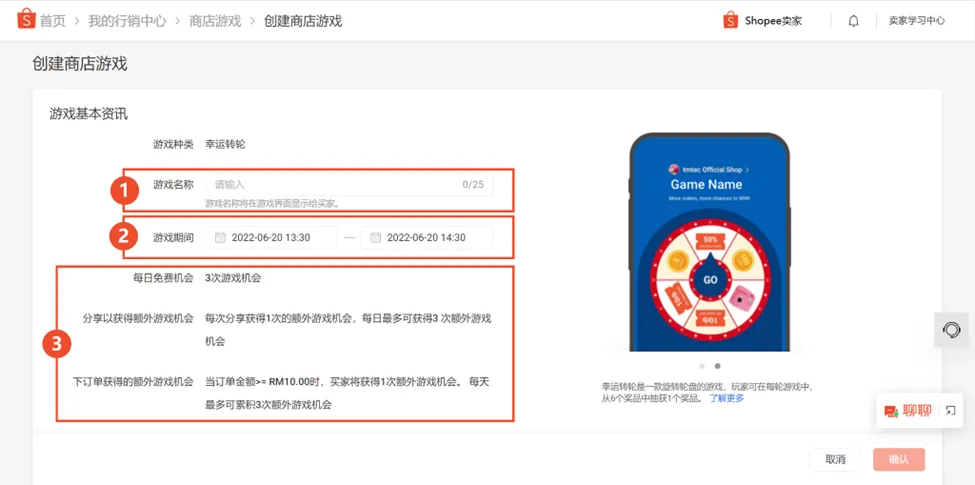Click tmtec Official Shop in phone preview
Viewport: 975px width, 485px height.
pyautogui.click(x=708, y=169)
